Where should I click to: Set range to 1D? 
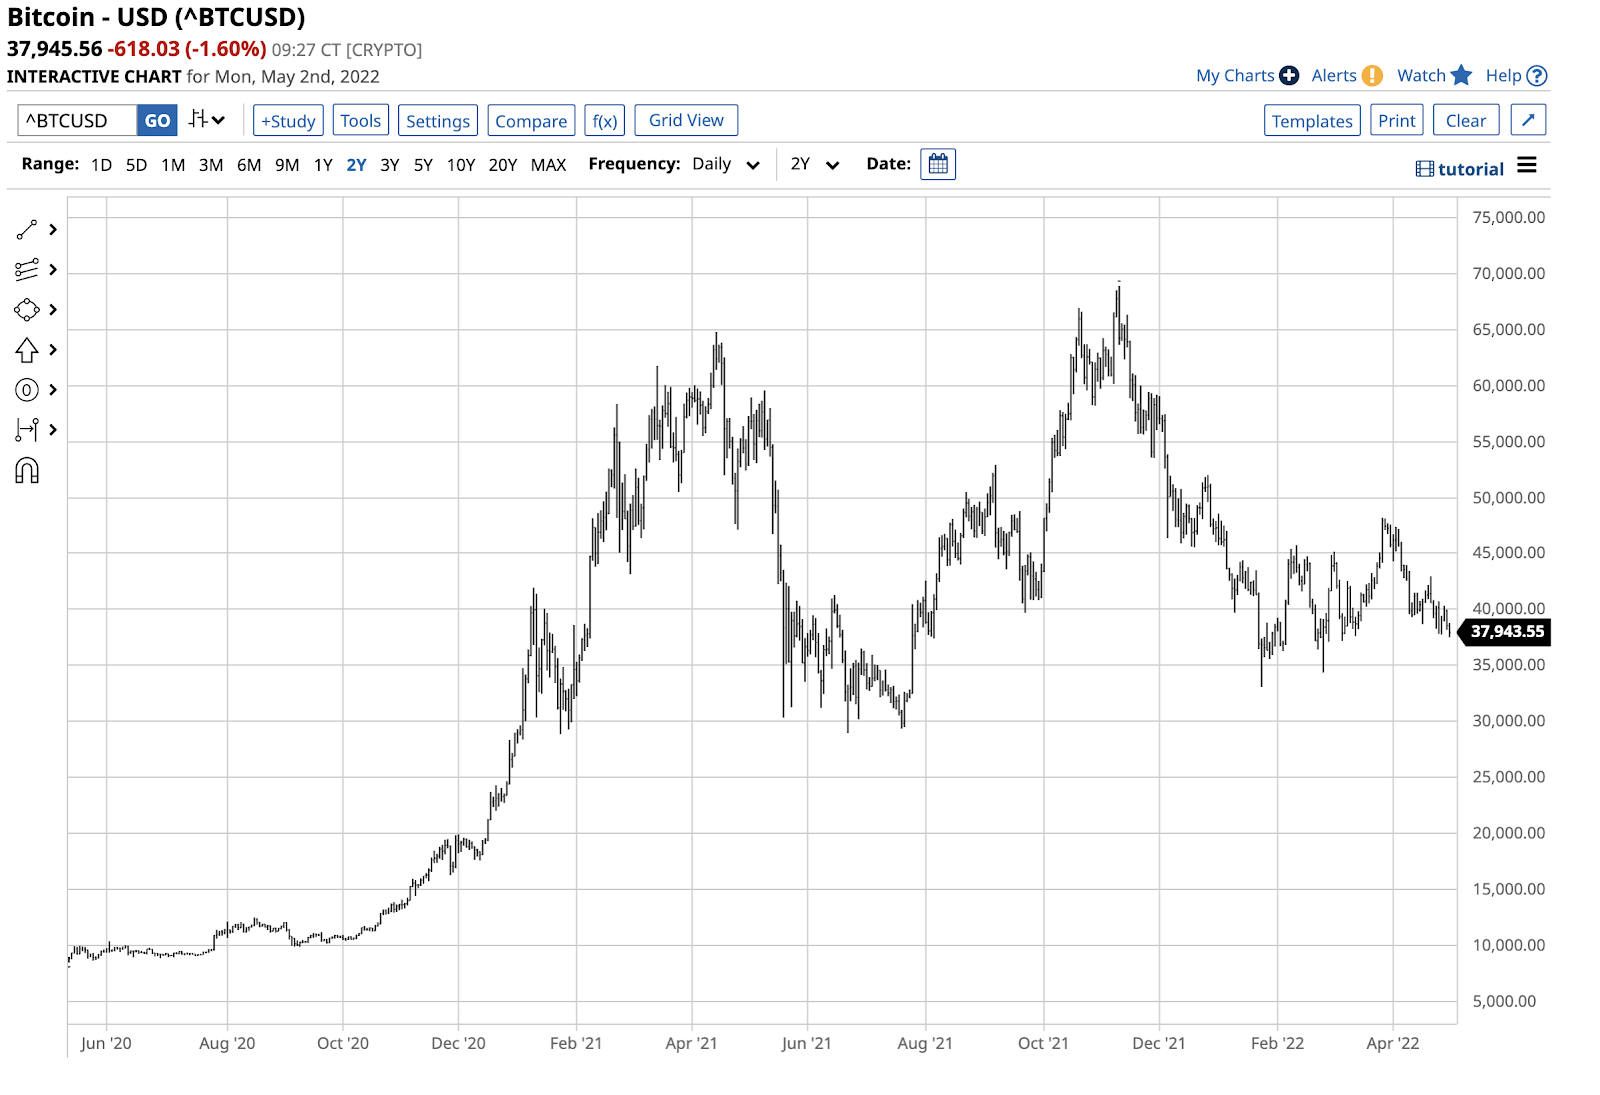pos(101,165)
